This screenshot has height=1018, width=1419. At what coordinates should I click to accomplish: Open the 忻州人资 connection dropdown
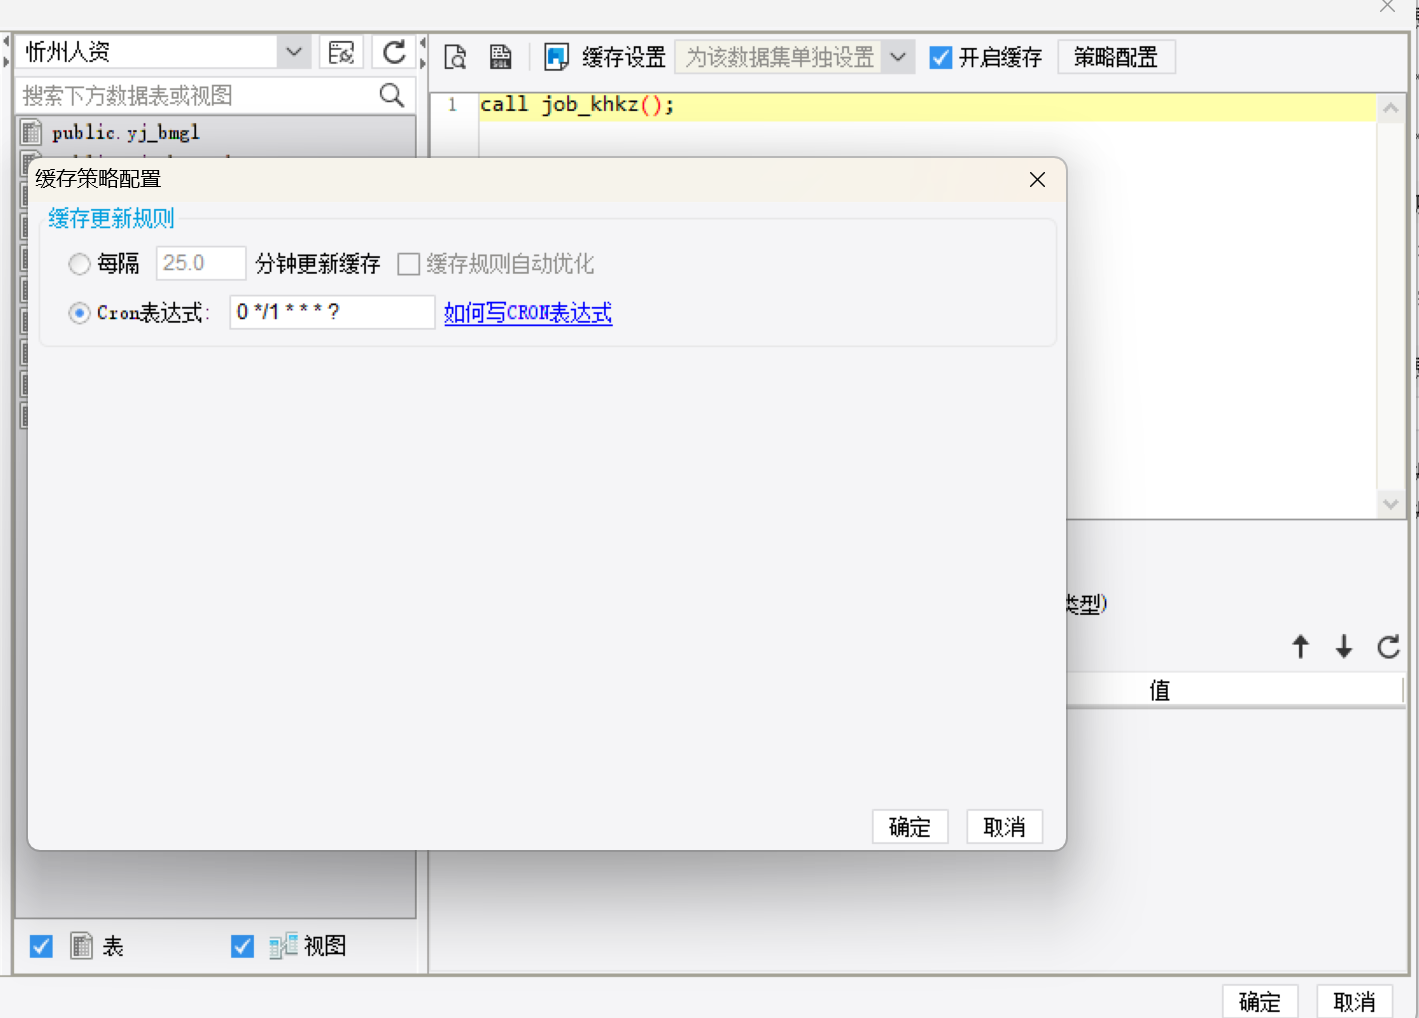tap(294, 52)
